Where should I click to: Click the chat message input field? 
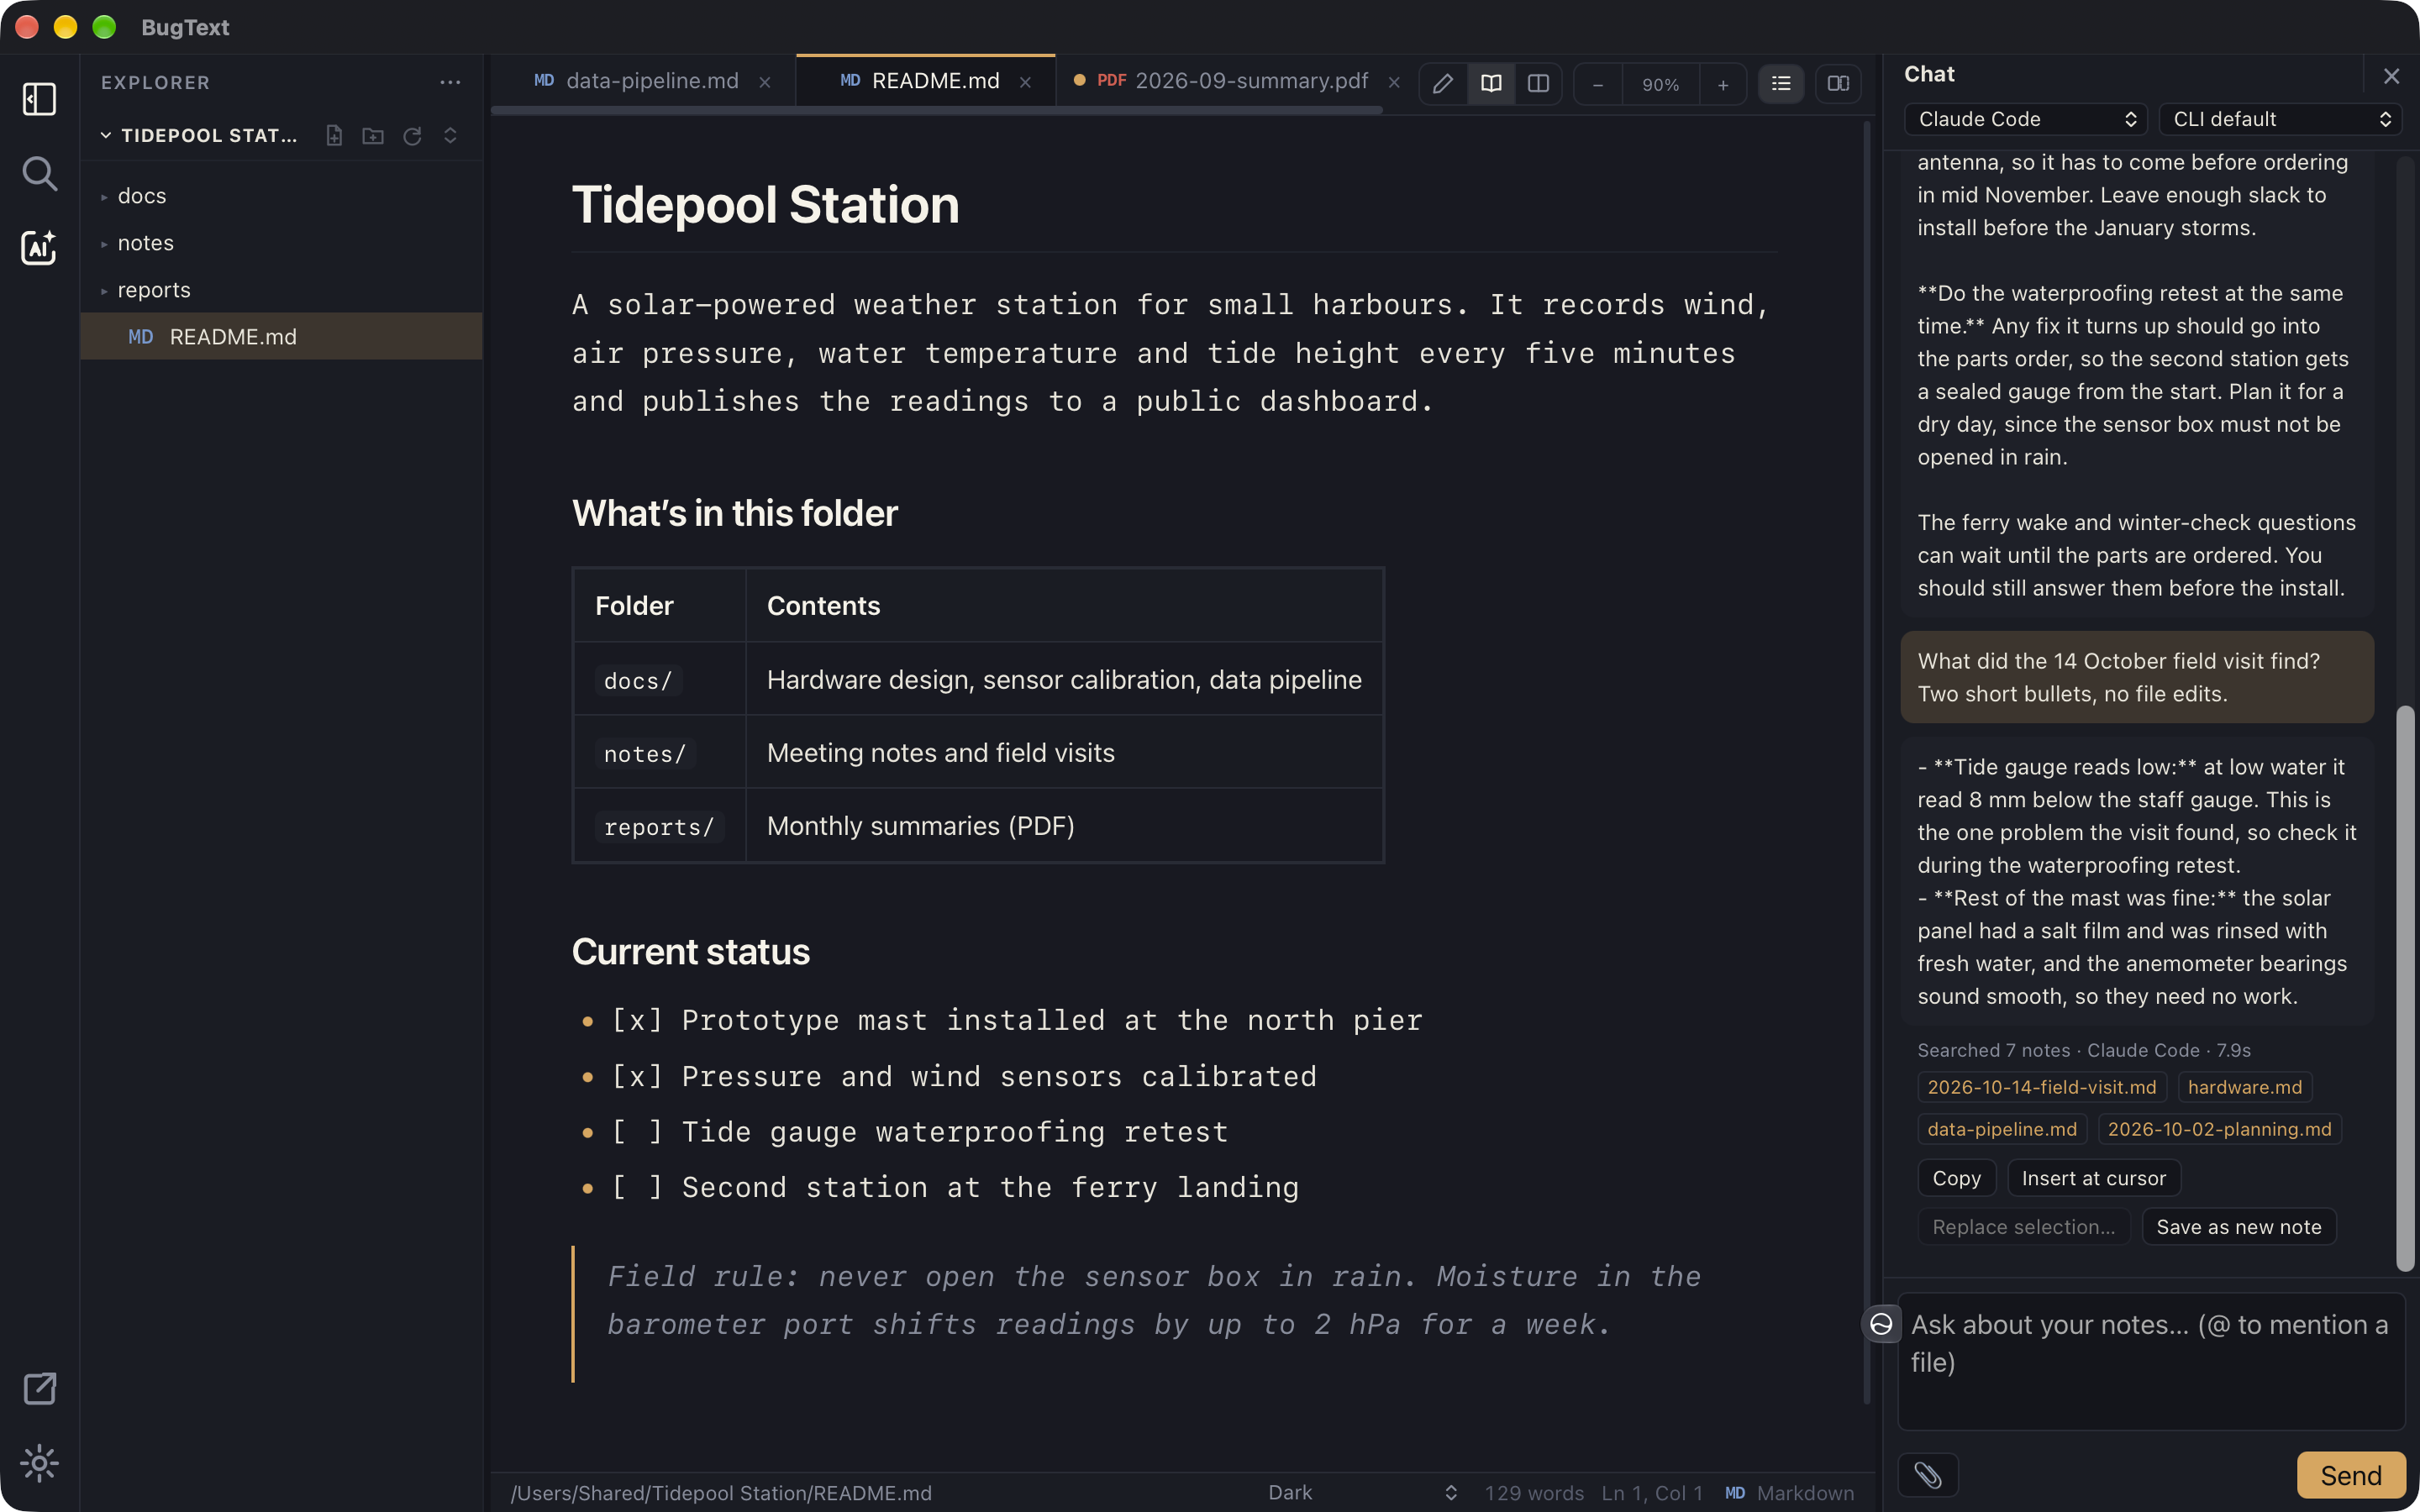[x=2150, y=1362]
